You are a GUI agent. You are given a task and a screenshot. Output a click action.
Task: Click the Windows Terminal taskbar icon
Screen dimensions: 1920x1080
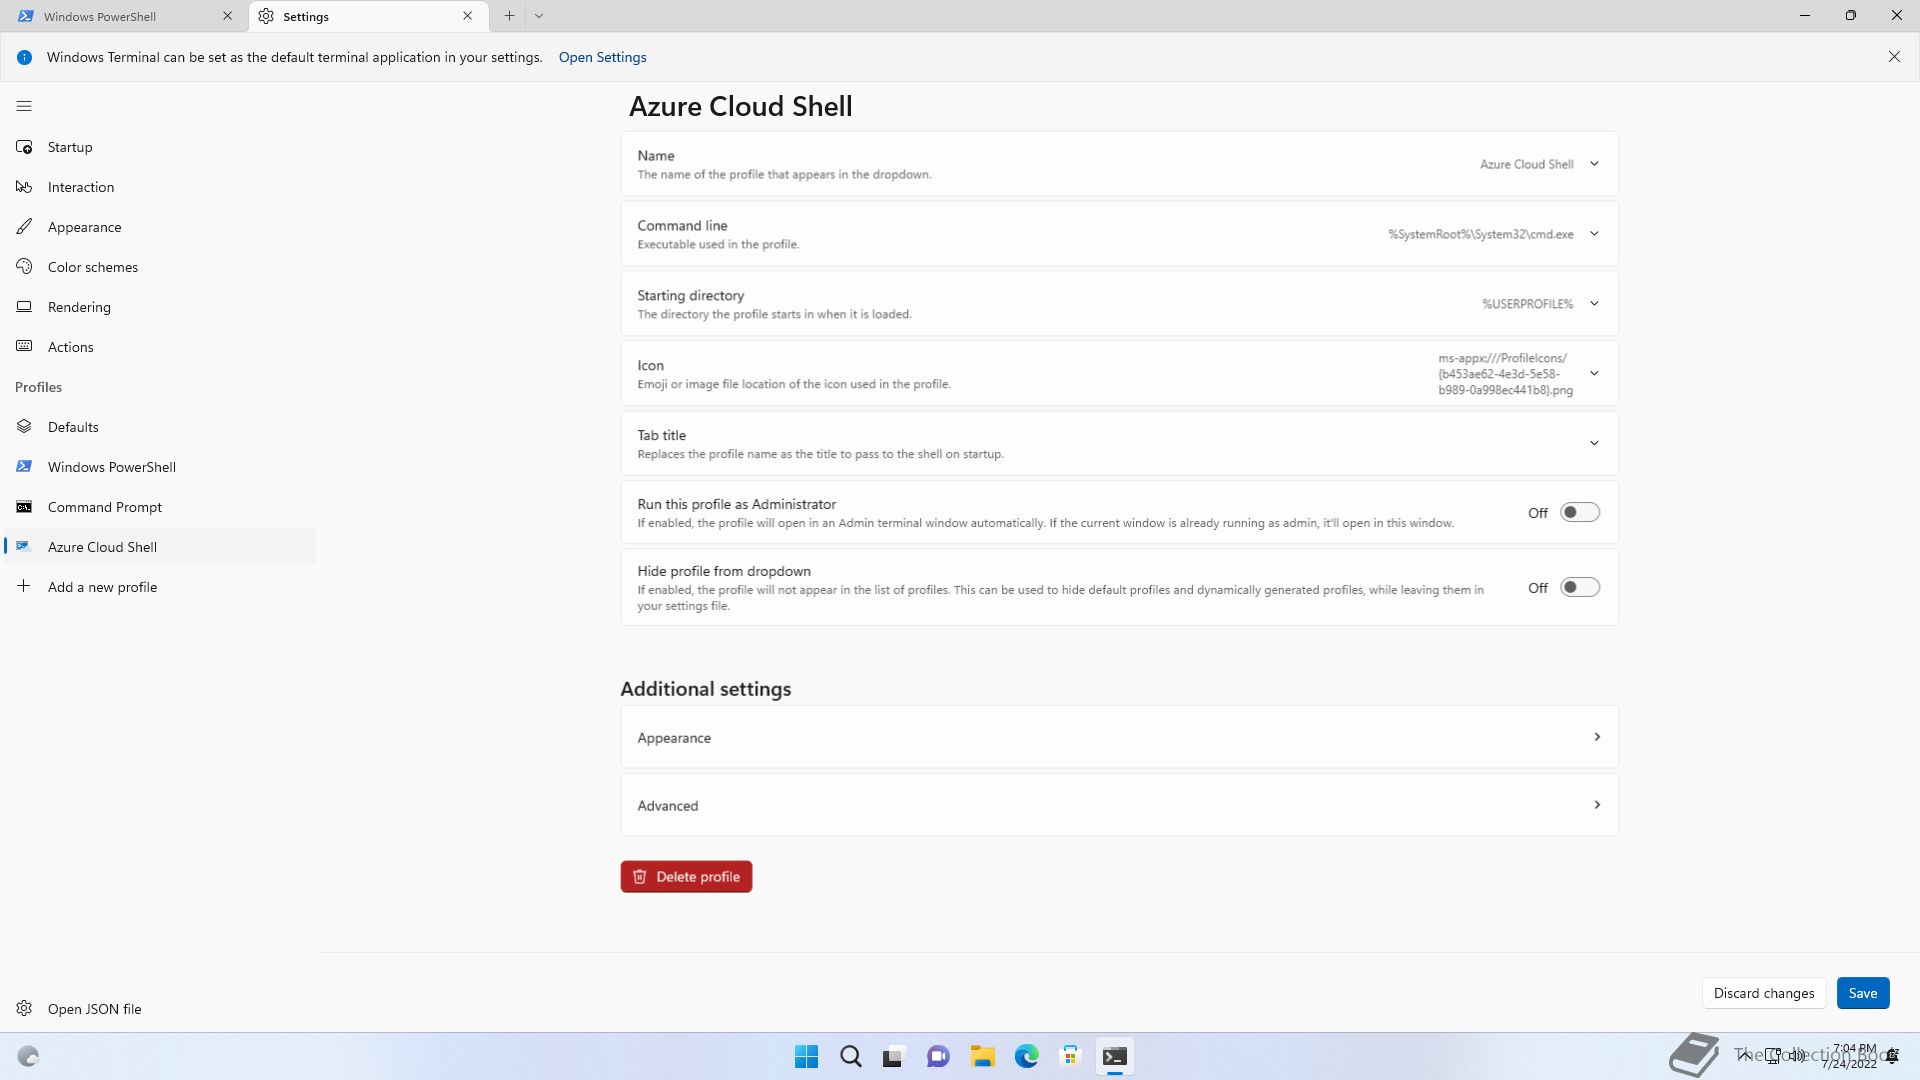pos(1114,1057)
